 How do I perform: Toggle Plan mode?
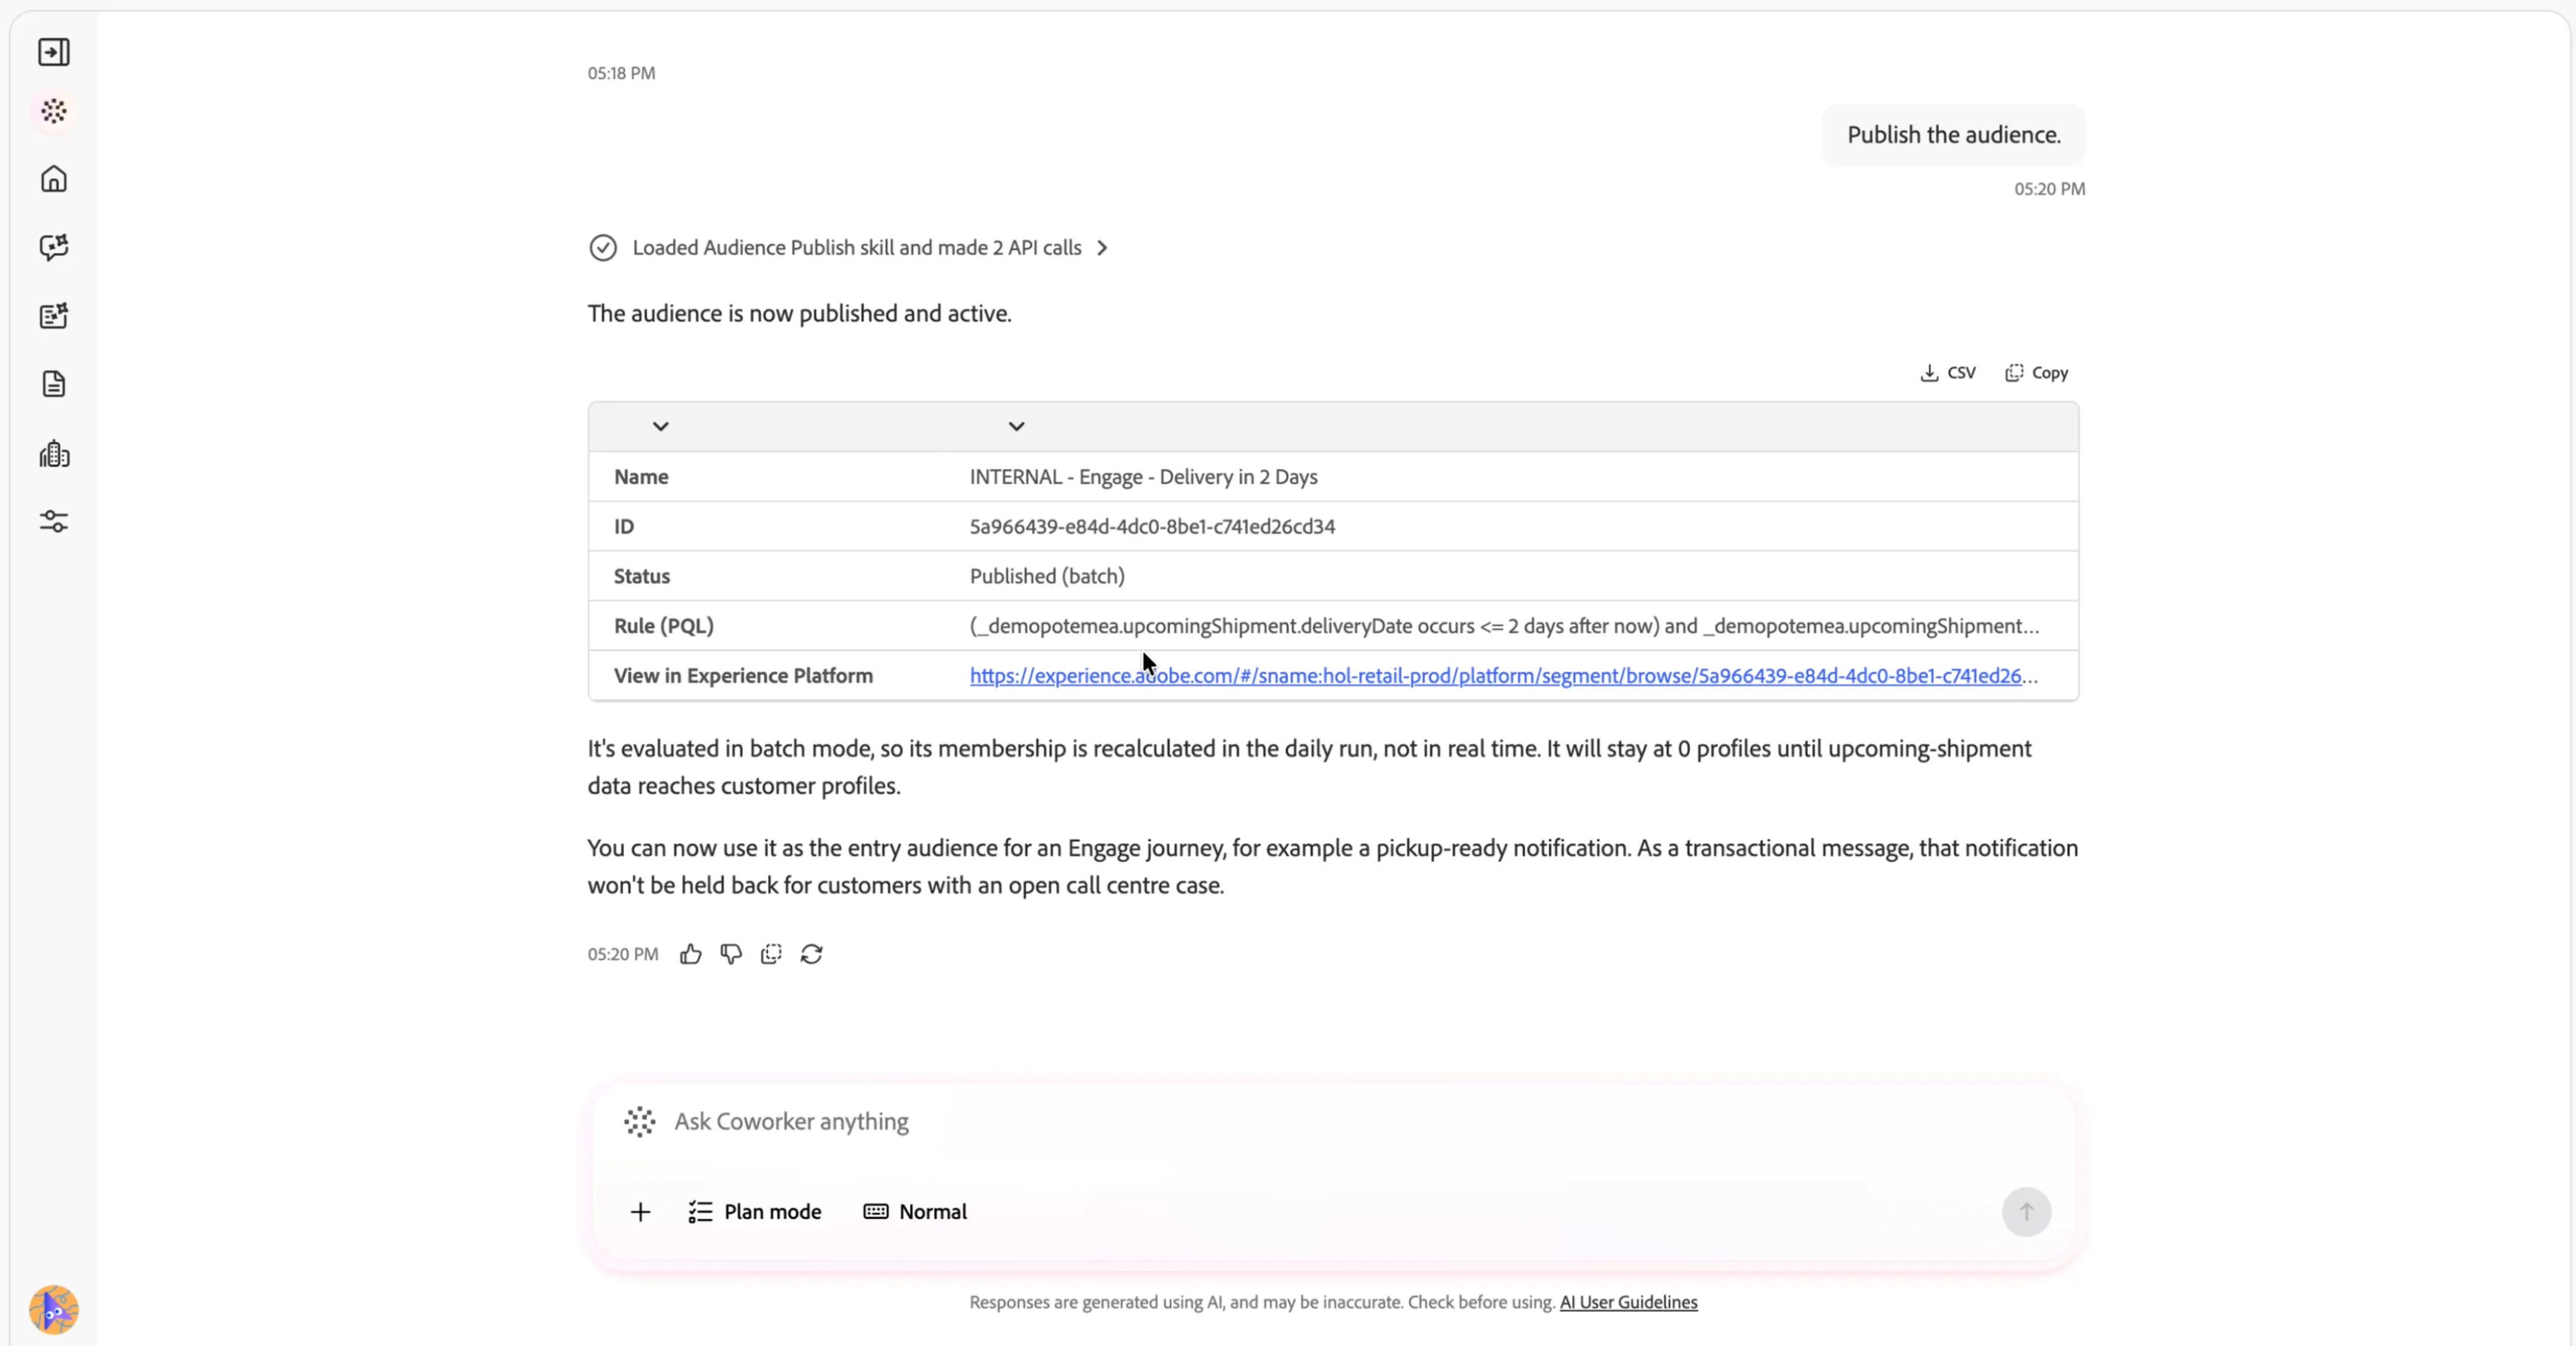click(x=755, y=1212)
